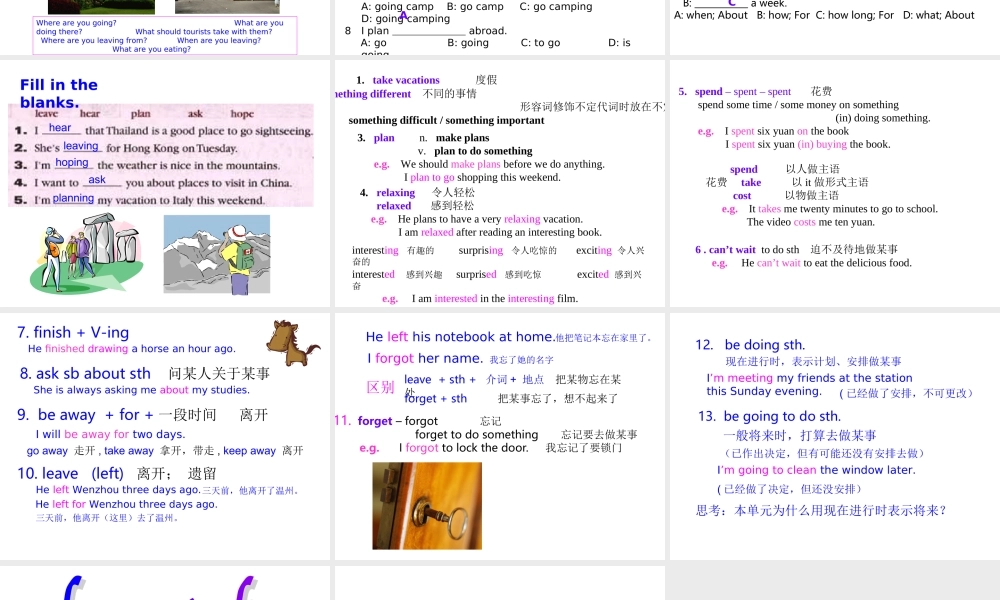Click 'I'm meeting my friends at the station' sentence
This screenshot has height=600, width=1000.
(809, 378)
